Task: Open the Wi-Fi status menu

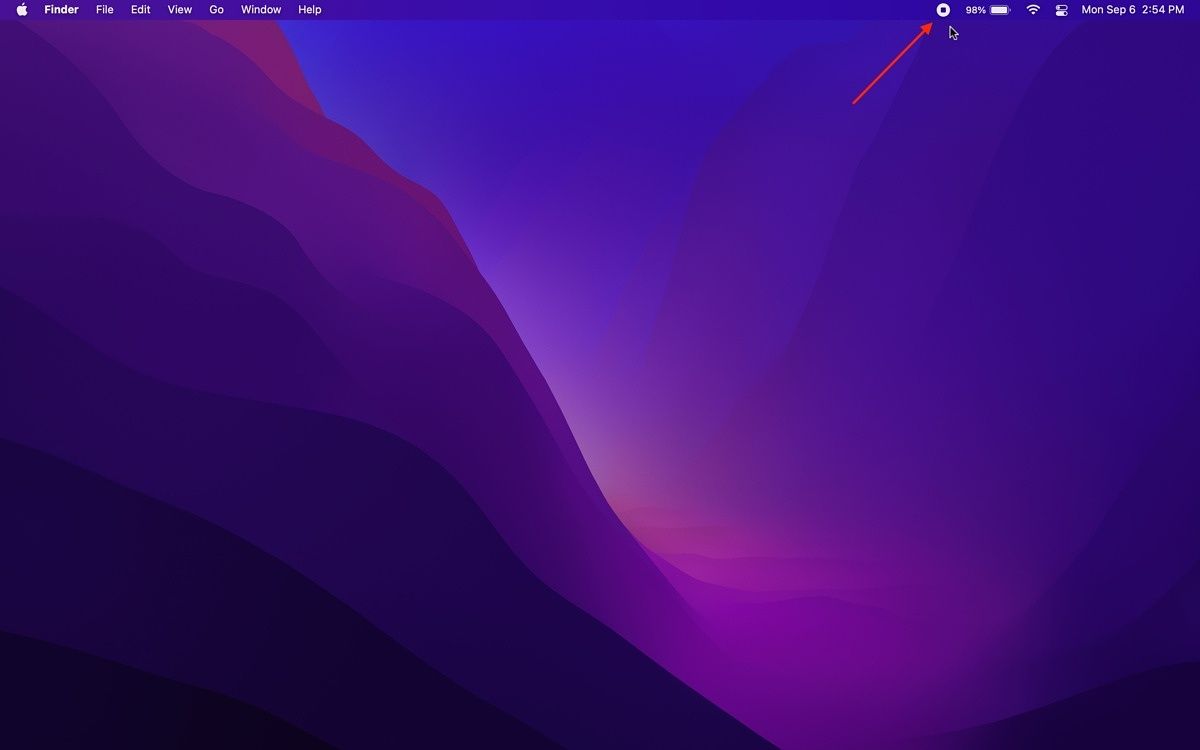Action: pos(1033,10)
